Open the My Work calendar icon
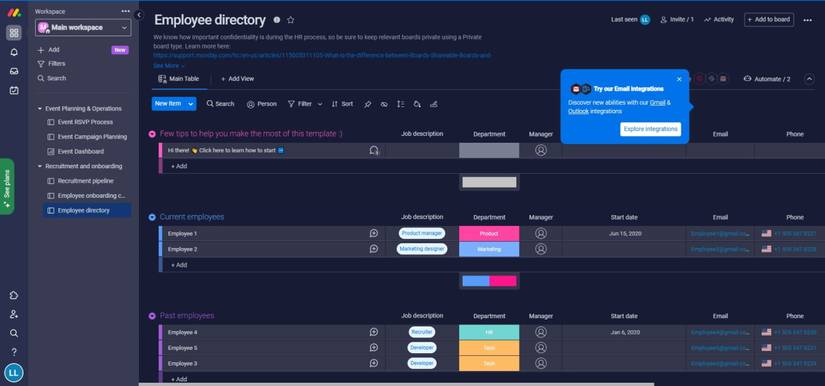 pos(14,90)
